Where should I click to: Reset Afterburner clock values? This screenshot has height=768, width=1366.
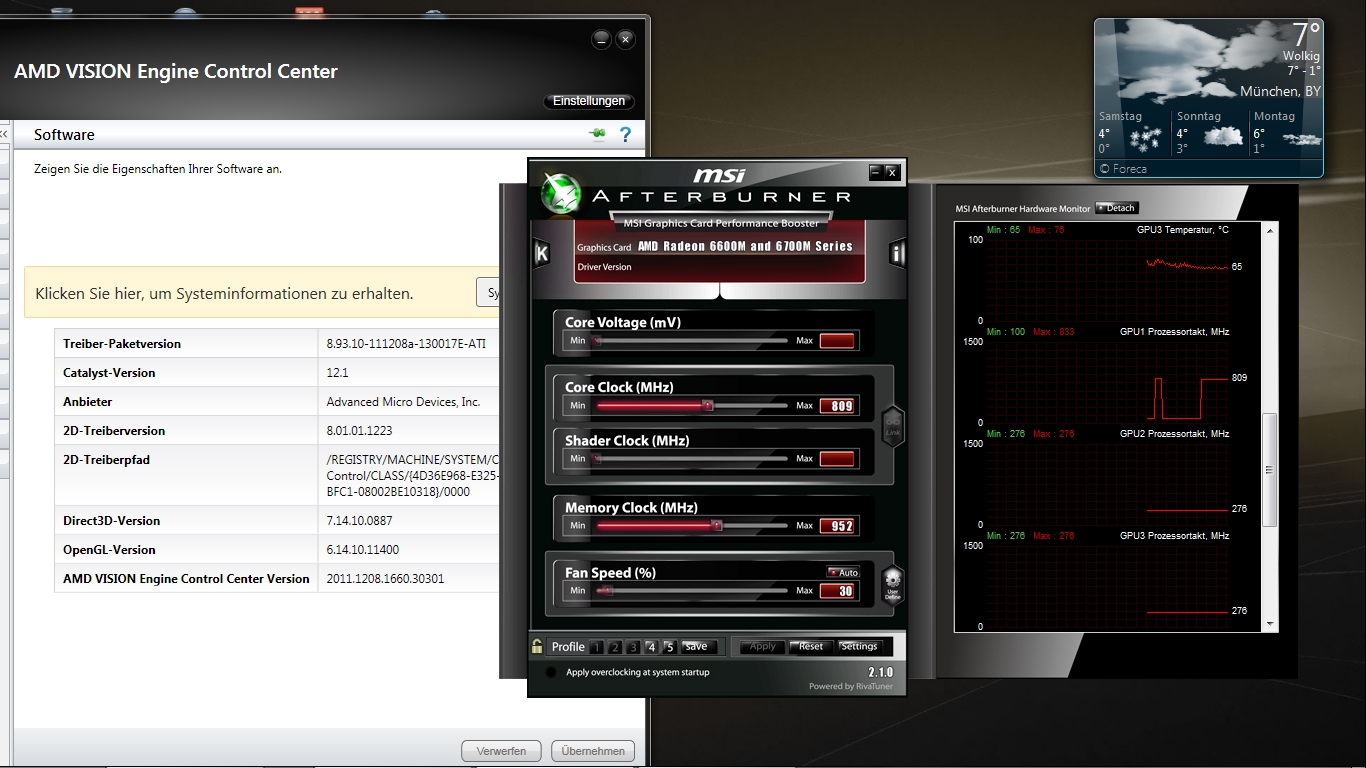tap(811, 647)
